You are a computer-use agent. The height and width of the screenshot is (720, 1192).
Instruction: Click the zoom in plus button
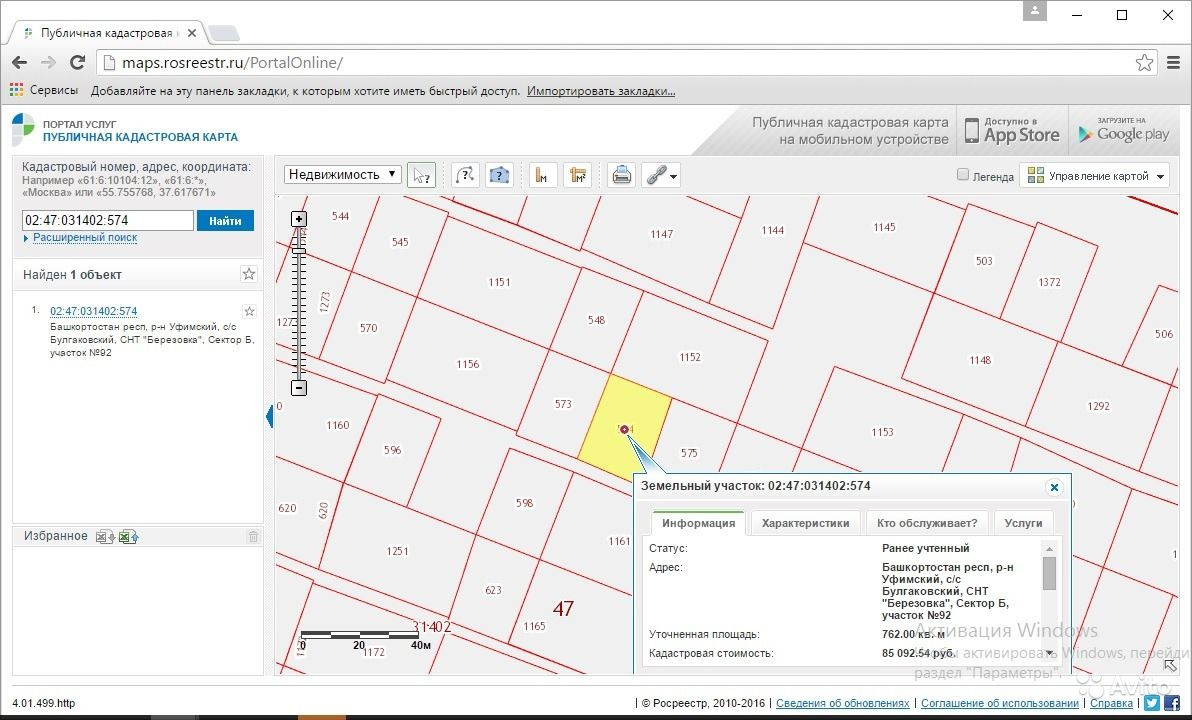tap(298, 219)
